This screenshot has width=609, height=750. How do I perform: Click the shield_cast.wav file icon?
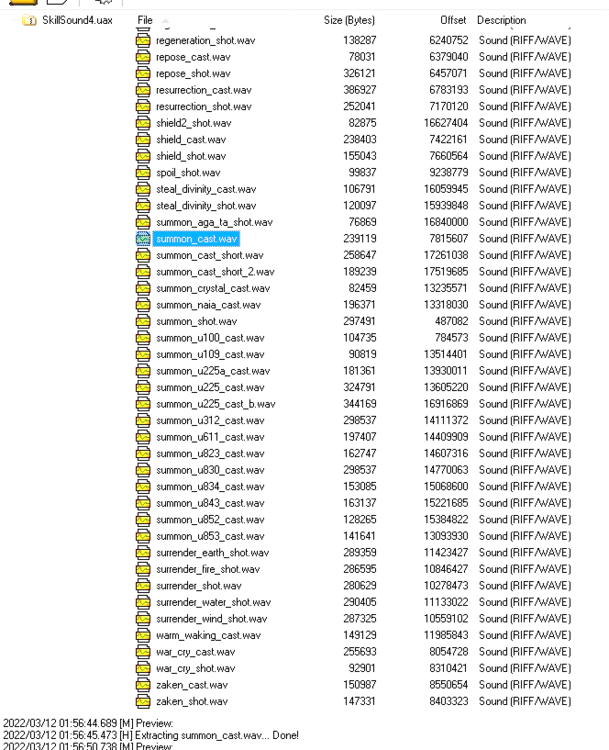coord(143,140)
